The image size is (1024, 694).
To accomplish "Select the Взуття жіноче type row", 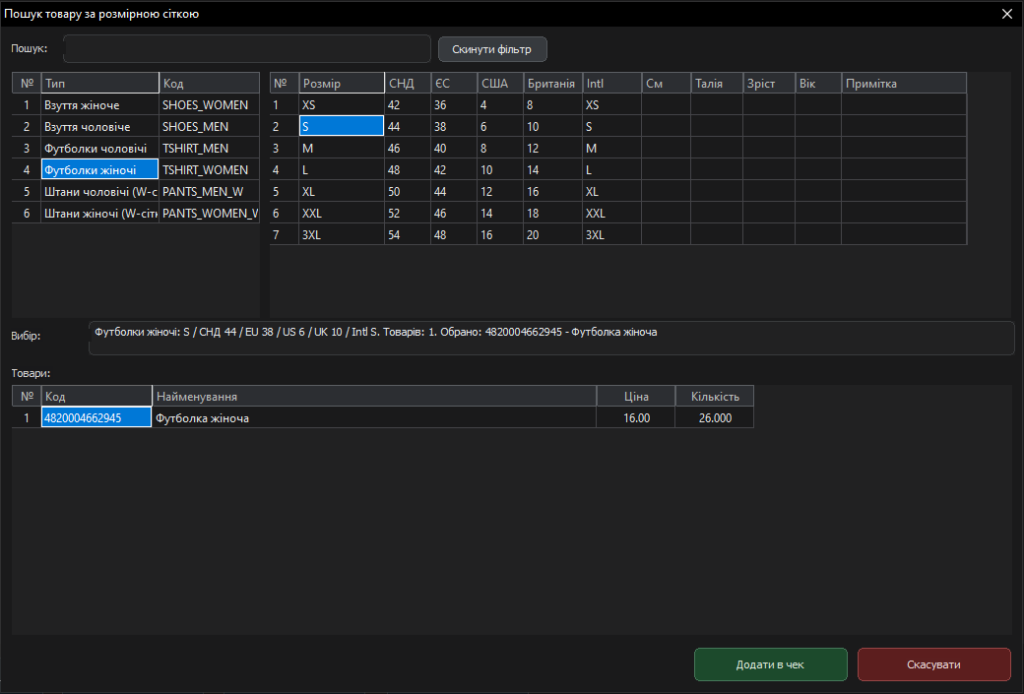I will click(x=99, y=104).
